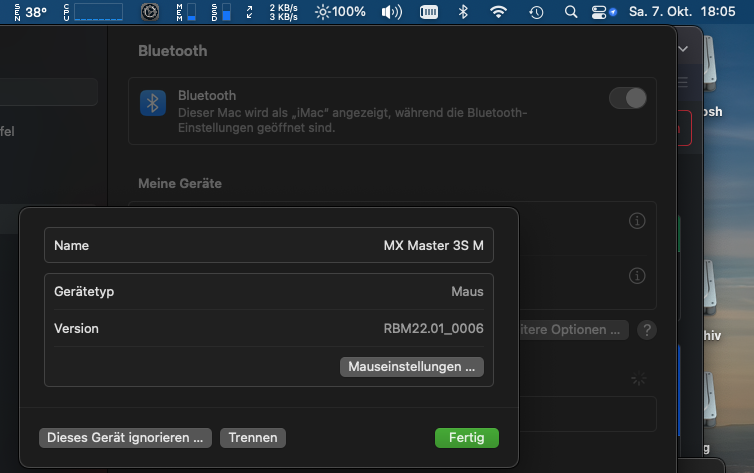Click the blue Bluetooth icon in settings
The width and height of the screenshot is (754, 473).
click(153, 103)
